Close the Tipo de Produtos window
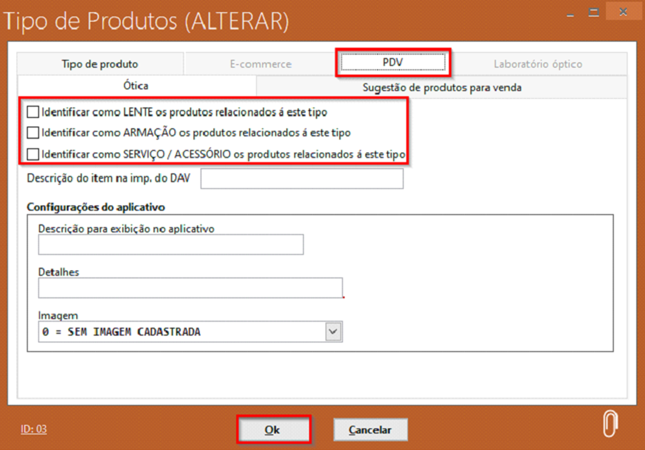Viewport: 645px width, 450px height. tap(622, 14)
